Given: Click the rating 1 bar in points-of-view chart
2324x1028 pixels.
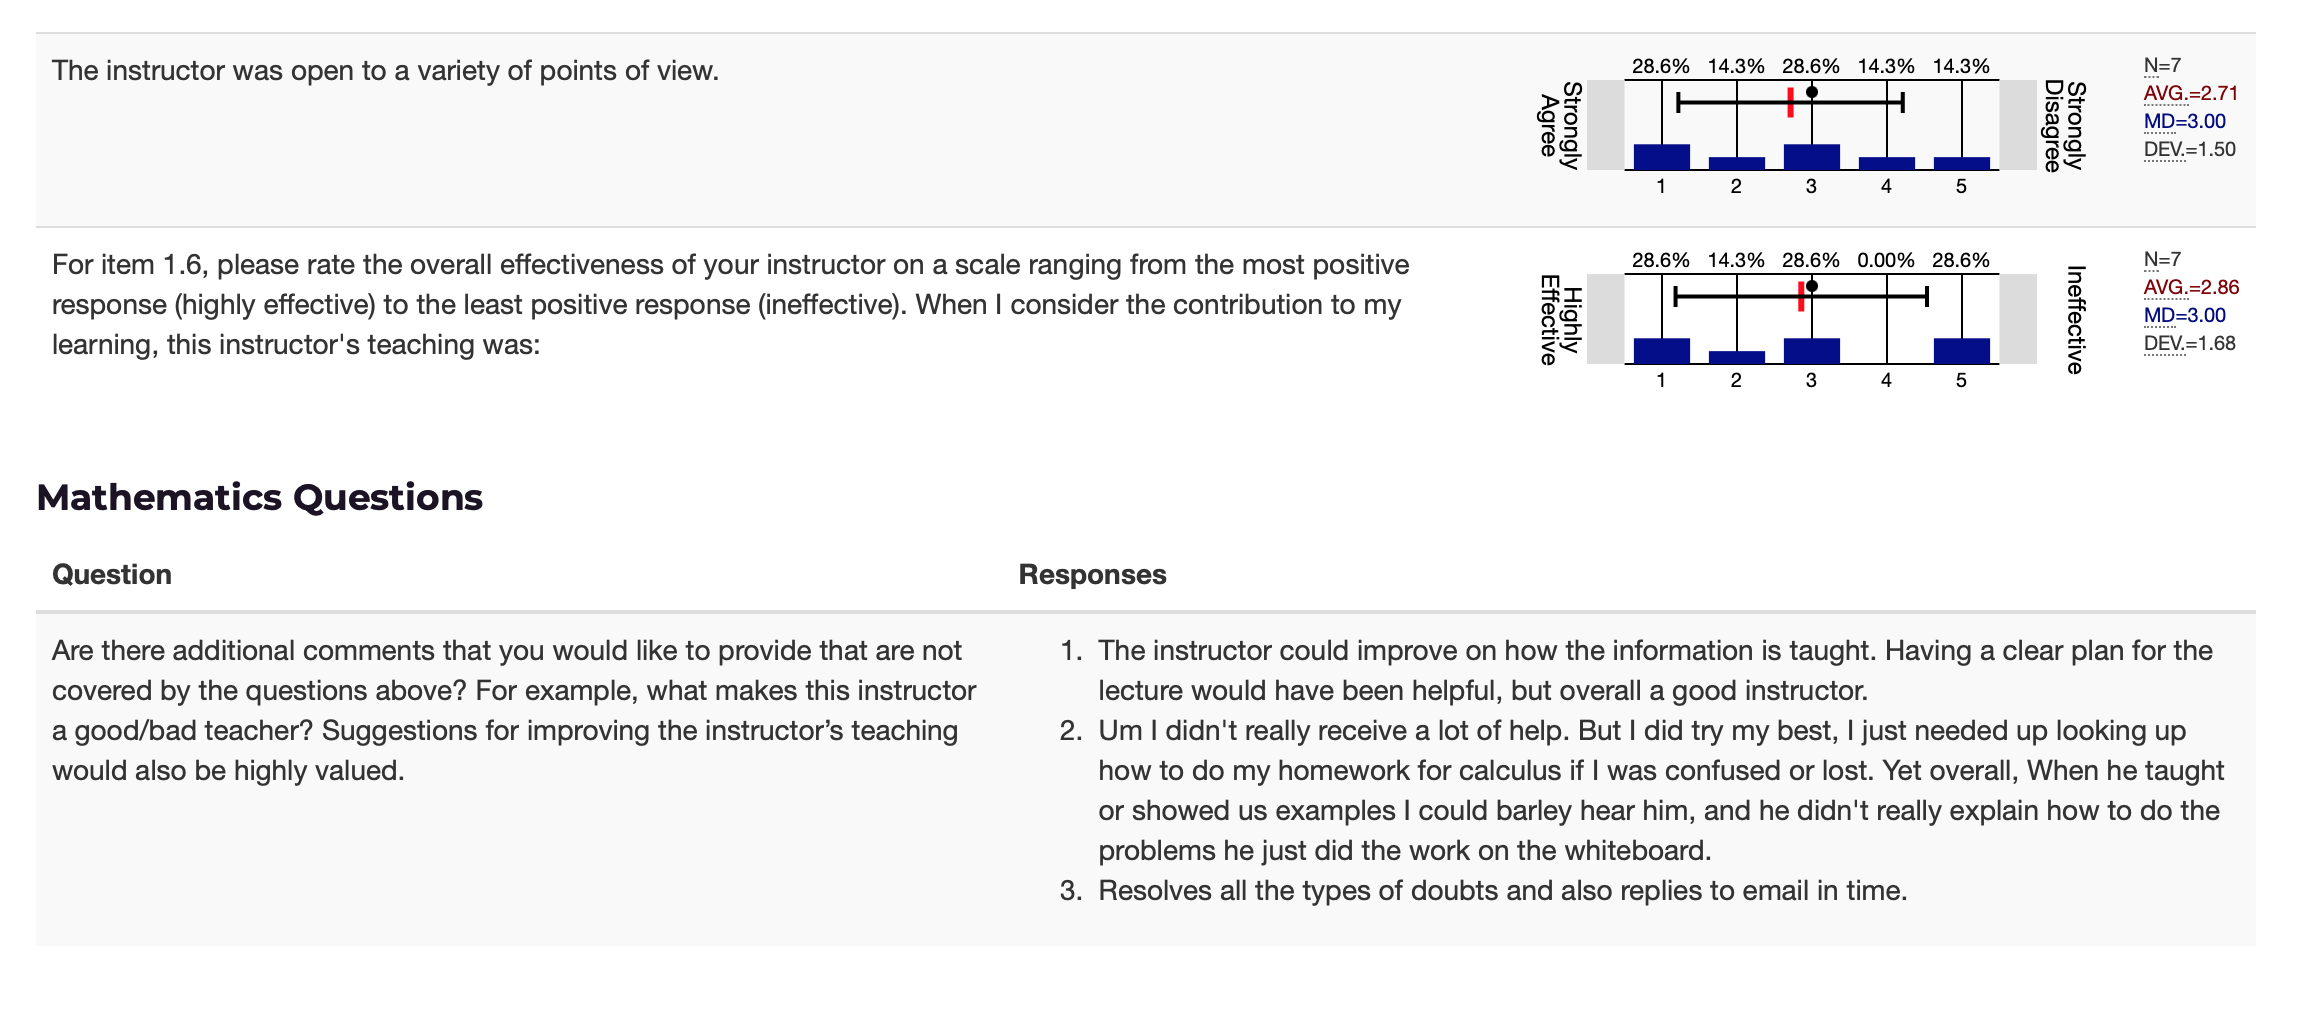Looking at the screenshot, I should [x=1661, y=157].
